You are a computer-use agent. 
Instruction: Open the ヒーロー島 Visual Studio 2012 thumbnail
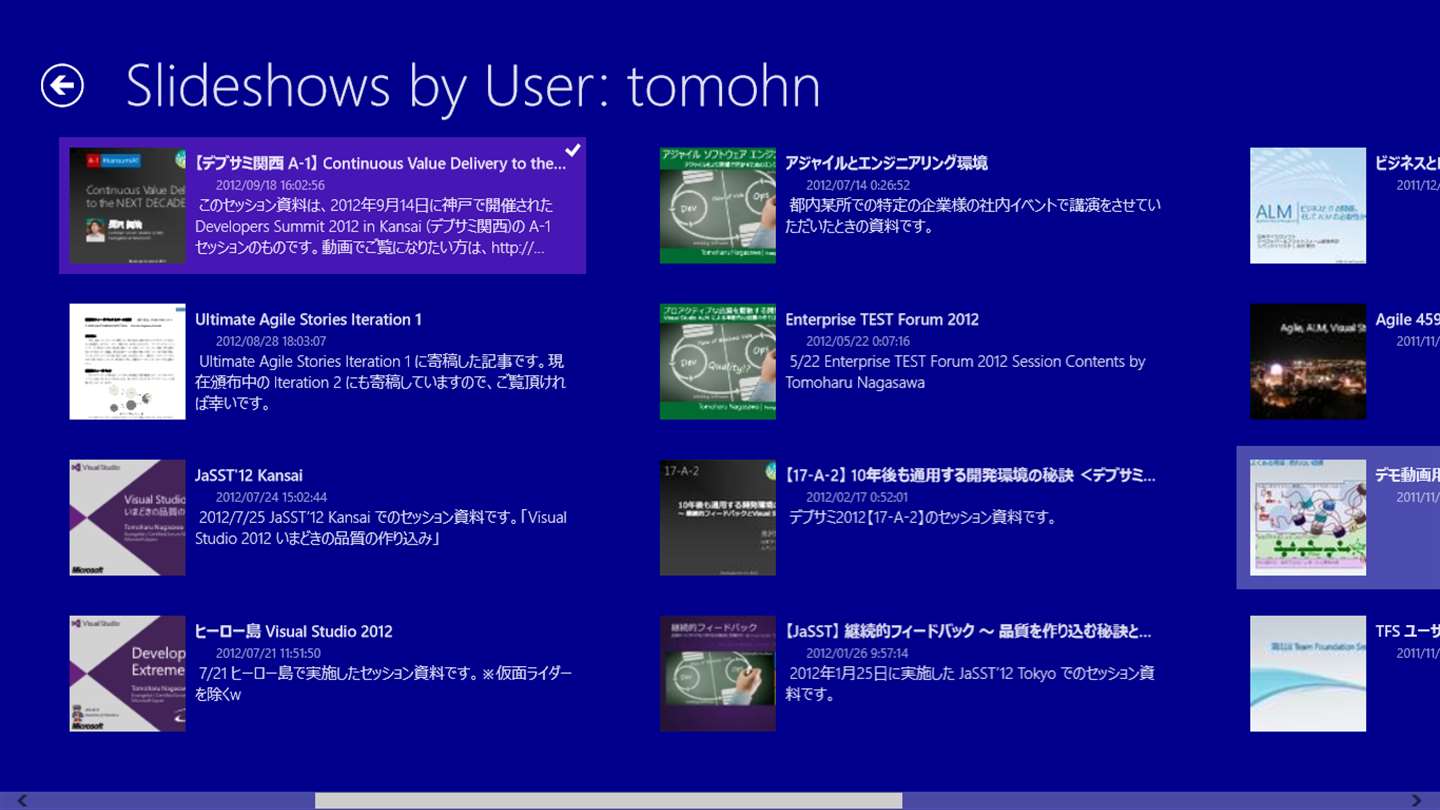click(127, 673)
